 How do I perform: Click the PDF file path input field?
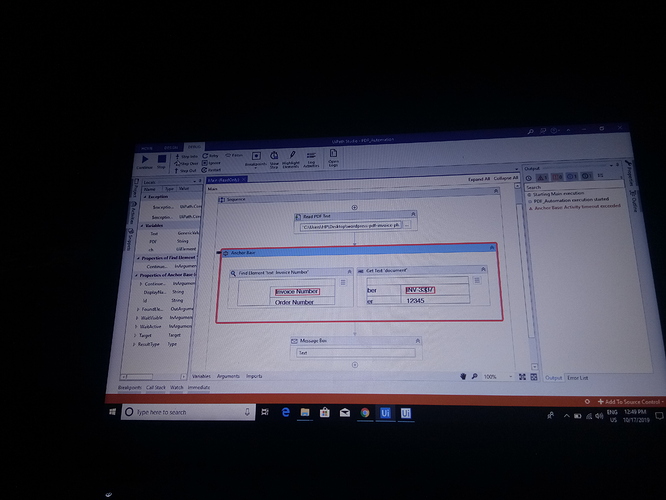350,226
